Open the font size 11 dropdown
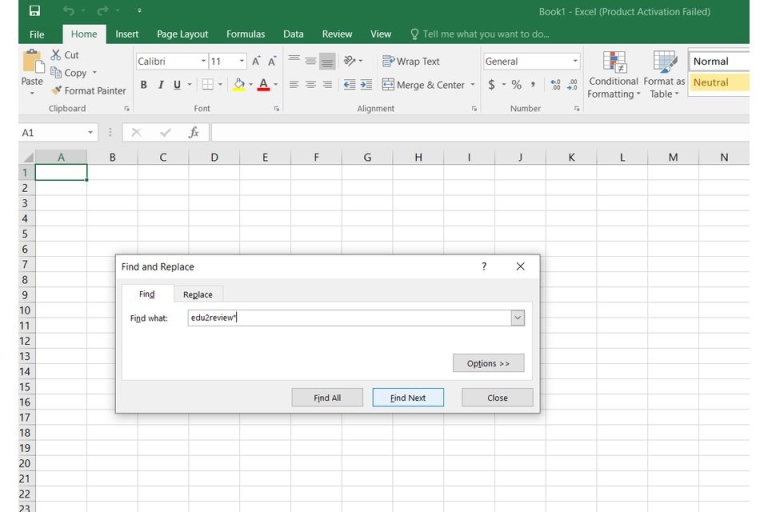 [242, 61]
